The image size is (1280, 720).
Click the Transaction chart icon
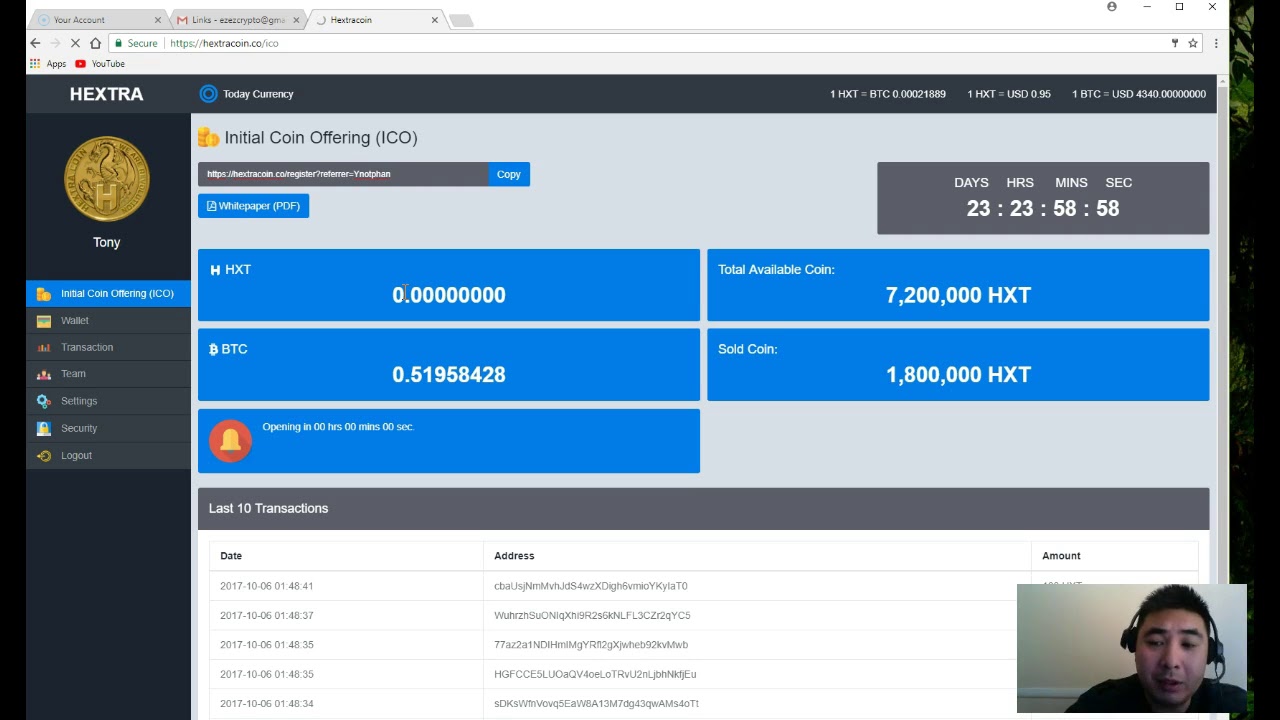pyautogui.click(x=43, y=348)
